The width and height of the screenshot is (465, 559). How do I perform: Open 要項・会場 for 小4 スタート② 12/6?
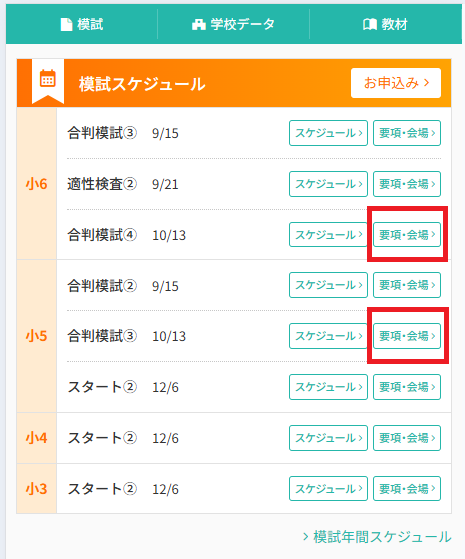[x=407, y=438]
